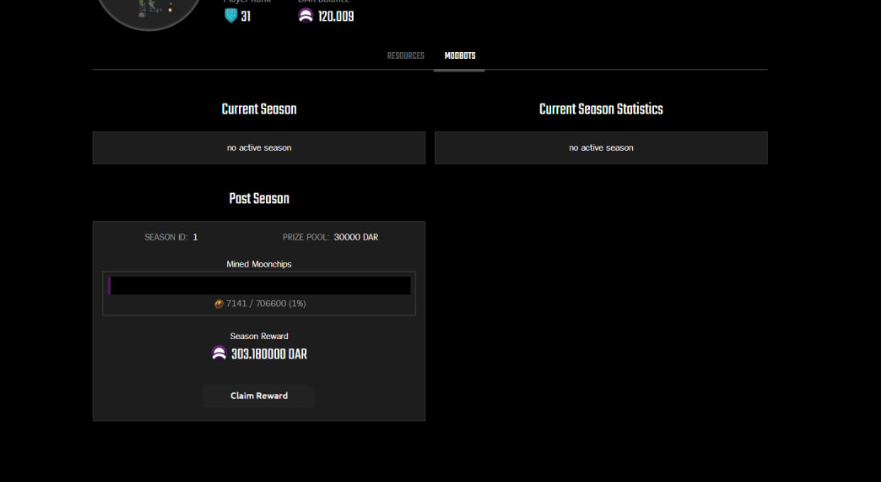Click the SEASON ID label
The image size is (881, 482).
[166, 237]
